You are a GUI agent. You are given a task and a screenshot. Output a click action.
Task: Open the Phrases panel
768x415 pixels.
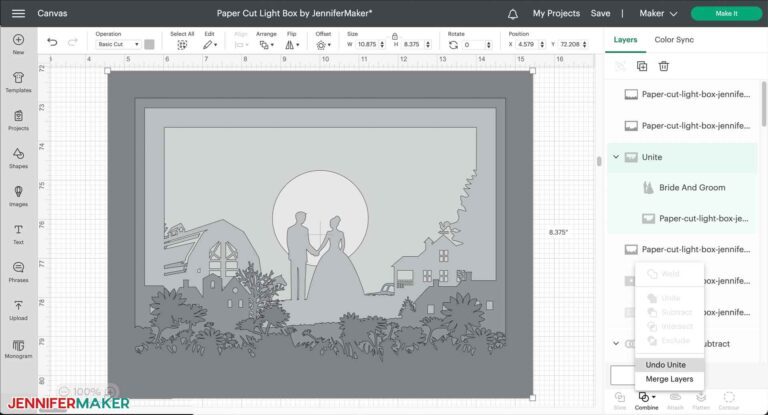click(x=18, y=272)
